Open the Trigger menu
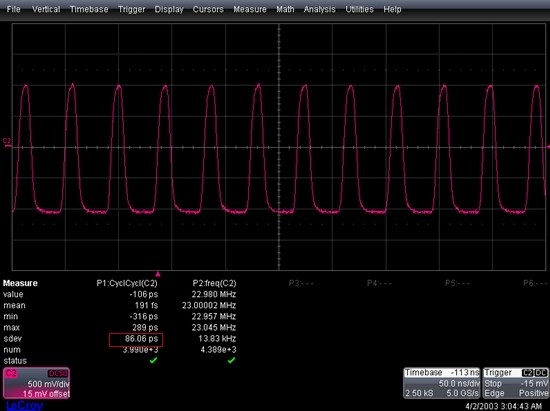The image size is (550, 411). (x=132, y=9)
